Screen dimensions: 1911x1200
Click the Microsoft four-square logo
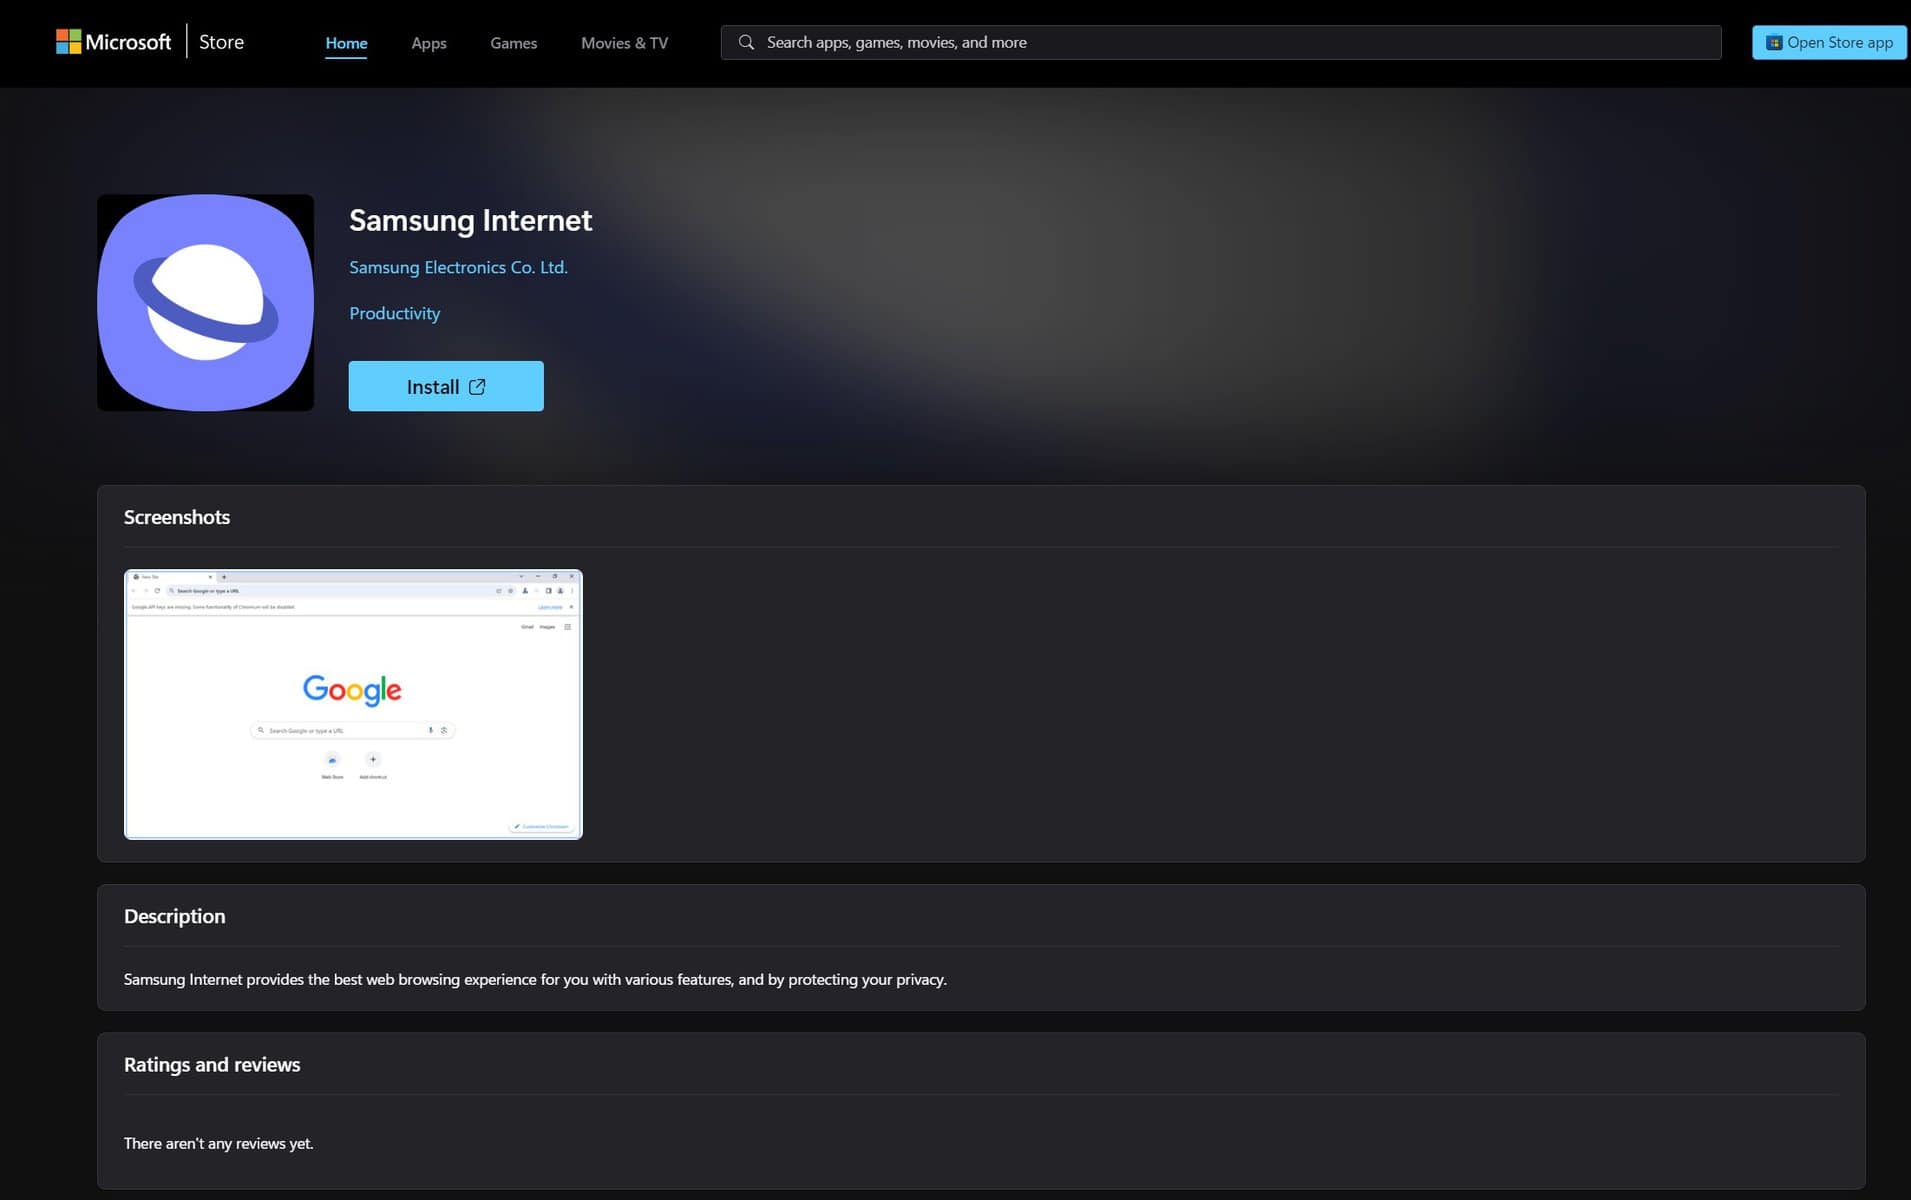point(68,42)
